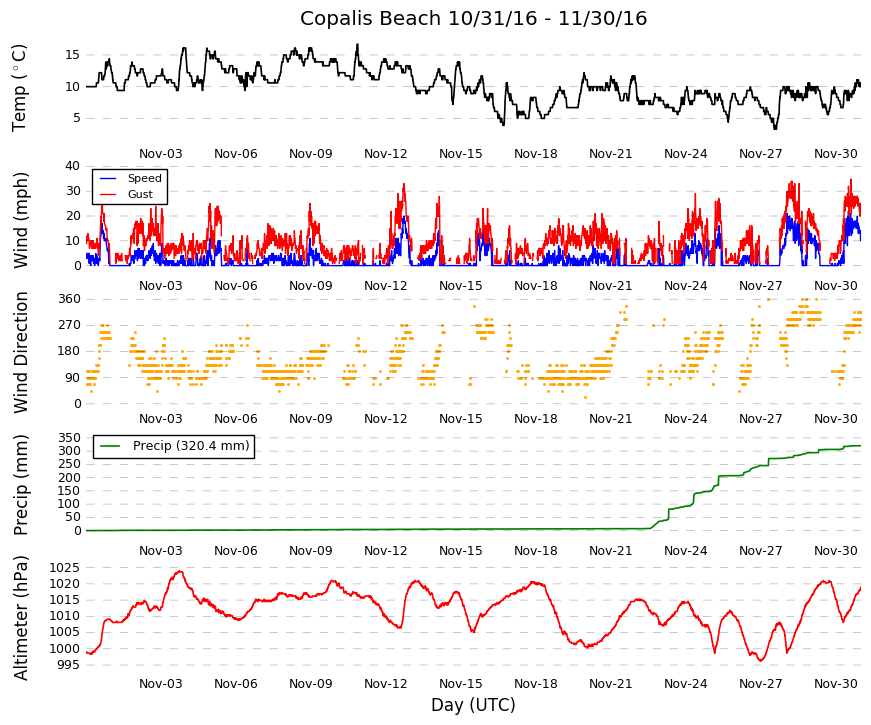871x725 pixels.
Task: Click the 1025 tick on altimeter axis
Action: (64, 568)
